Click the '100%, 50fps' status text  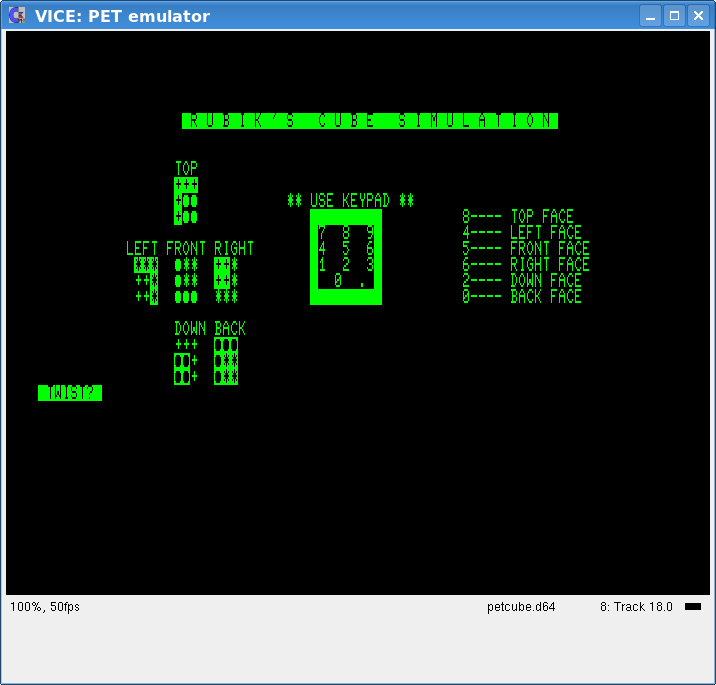pos(45,606)
